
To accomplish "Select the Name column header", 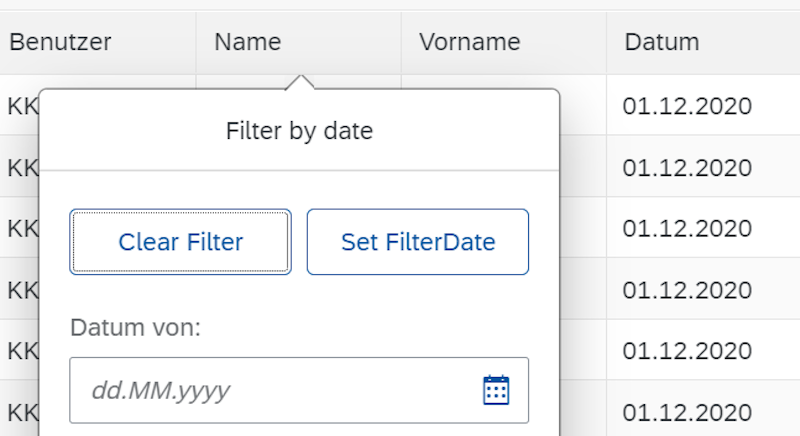I will [248, 42].
